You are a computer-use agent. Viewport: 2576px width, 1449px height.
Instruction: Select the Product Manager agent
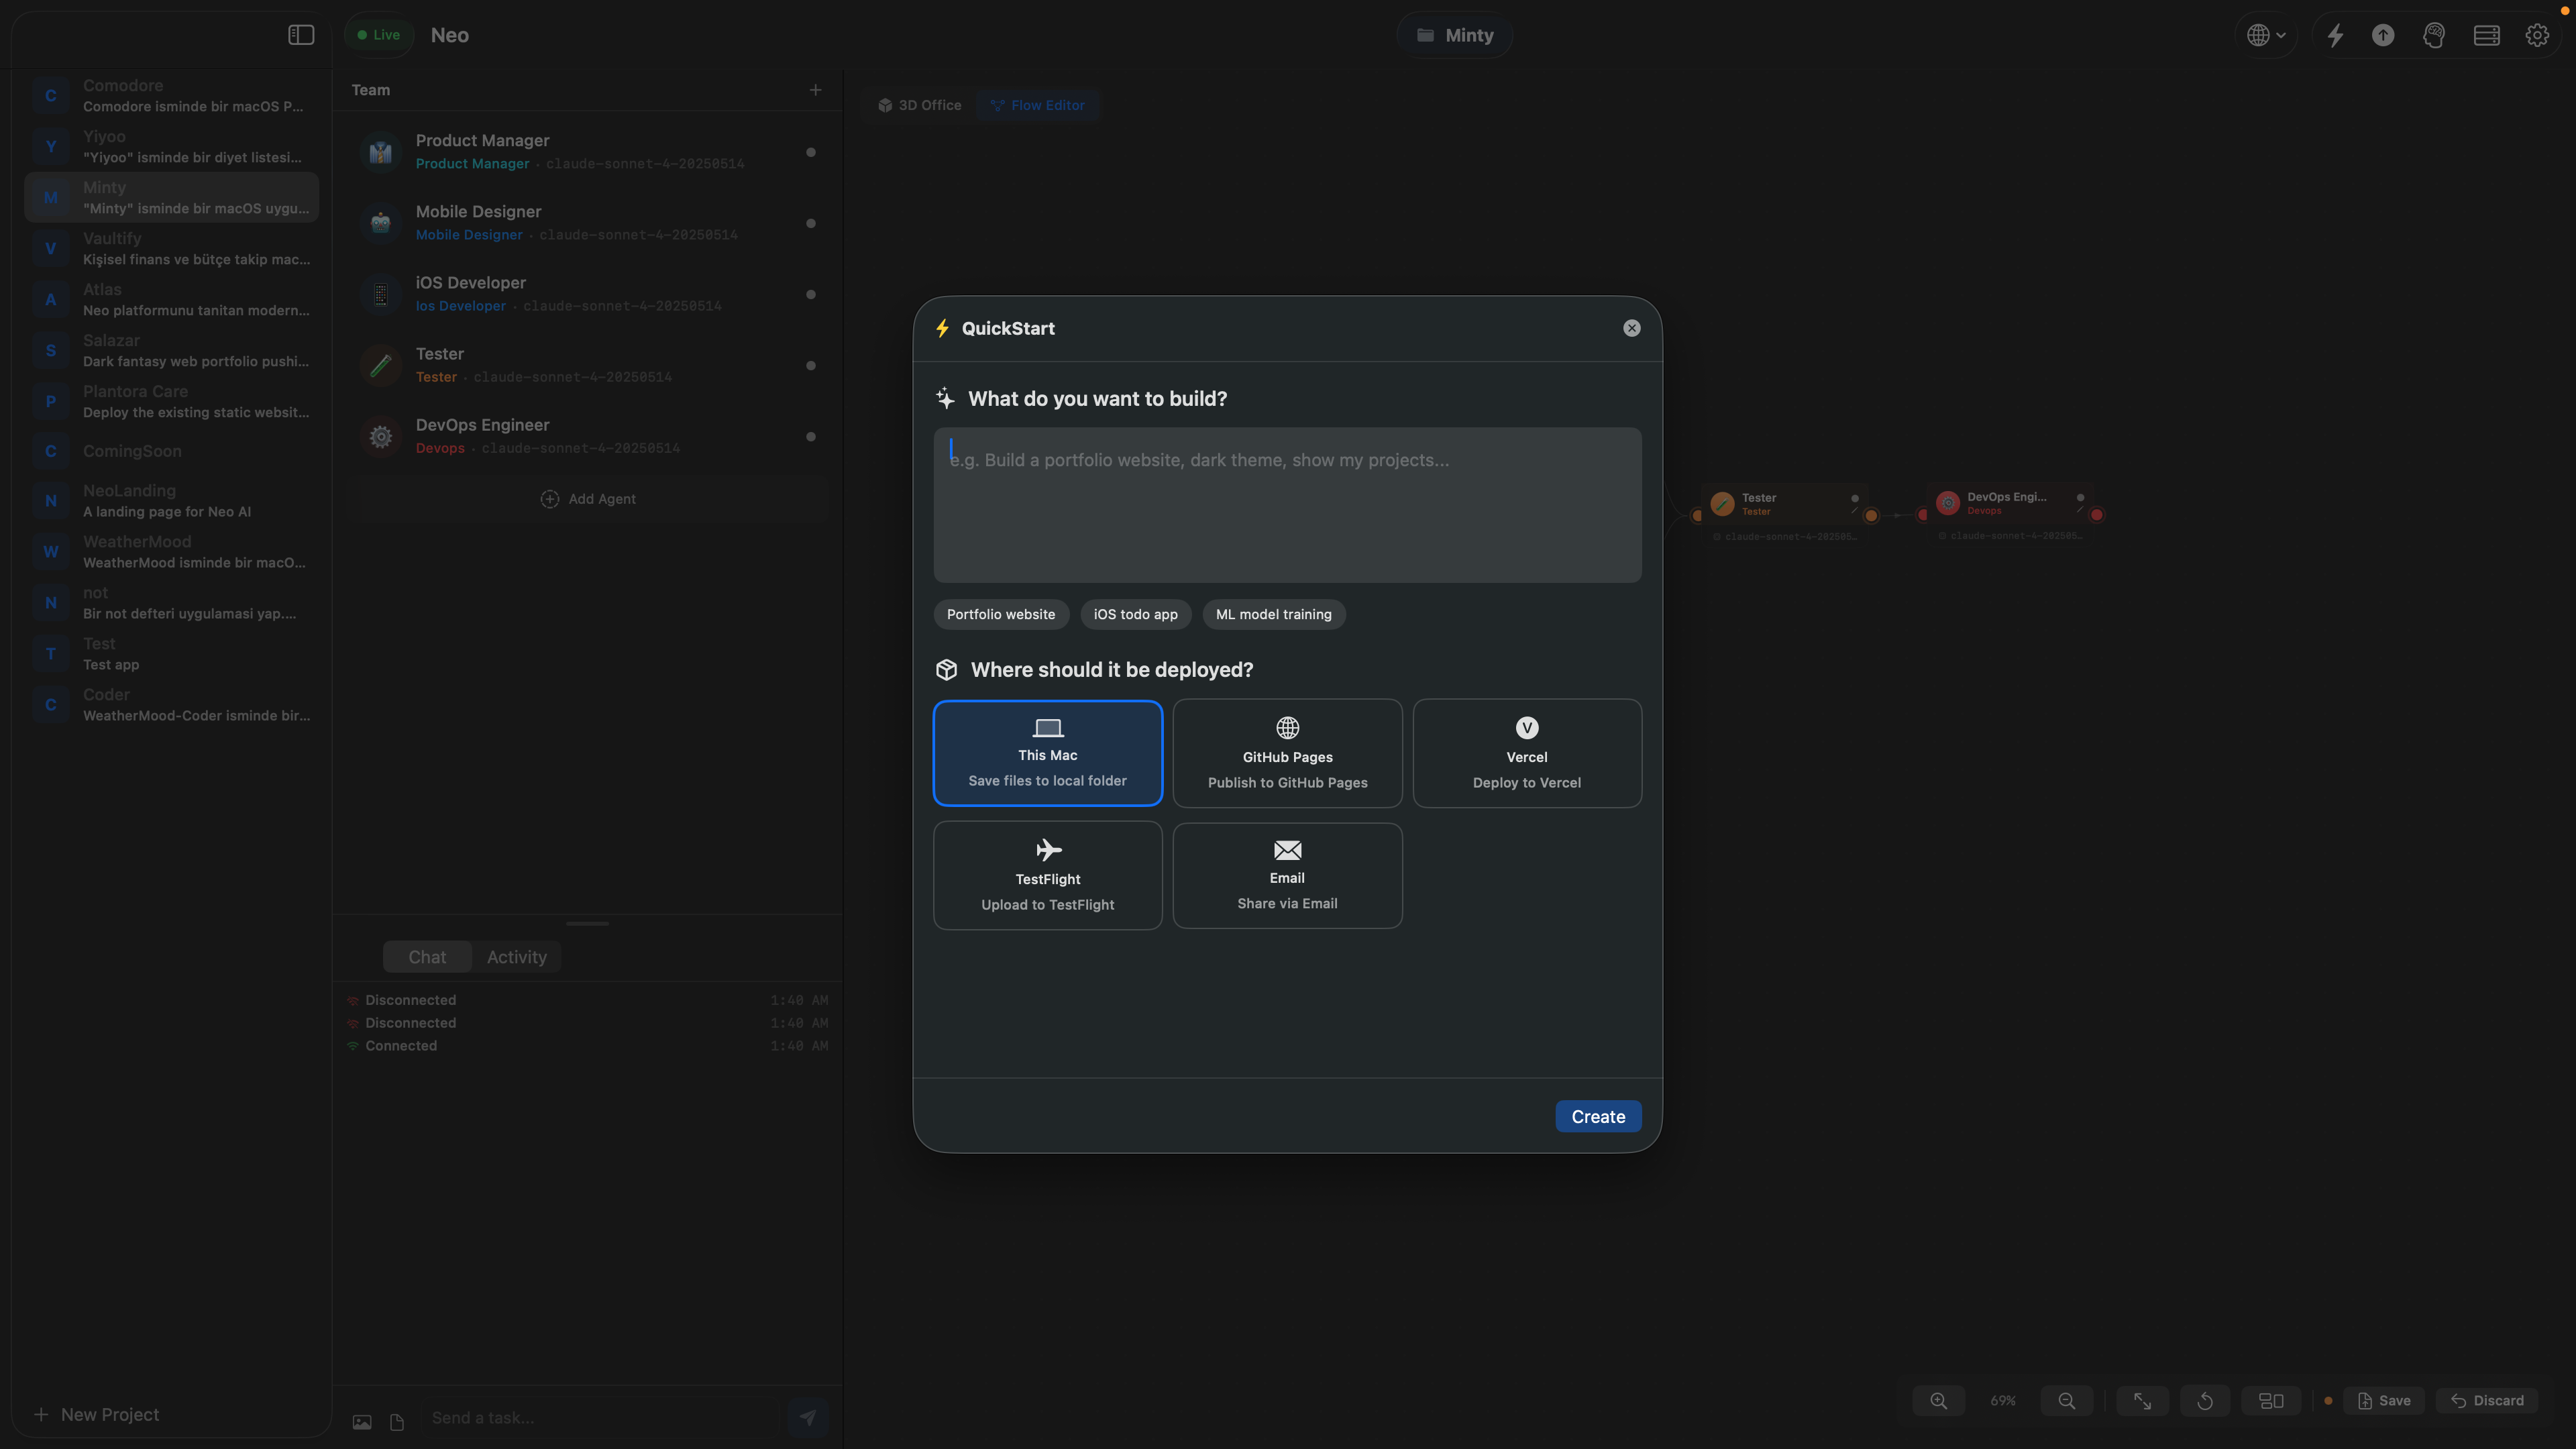coord(587,152)
